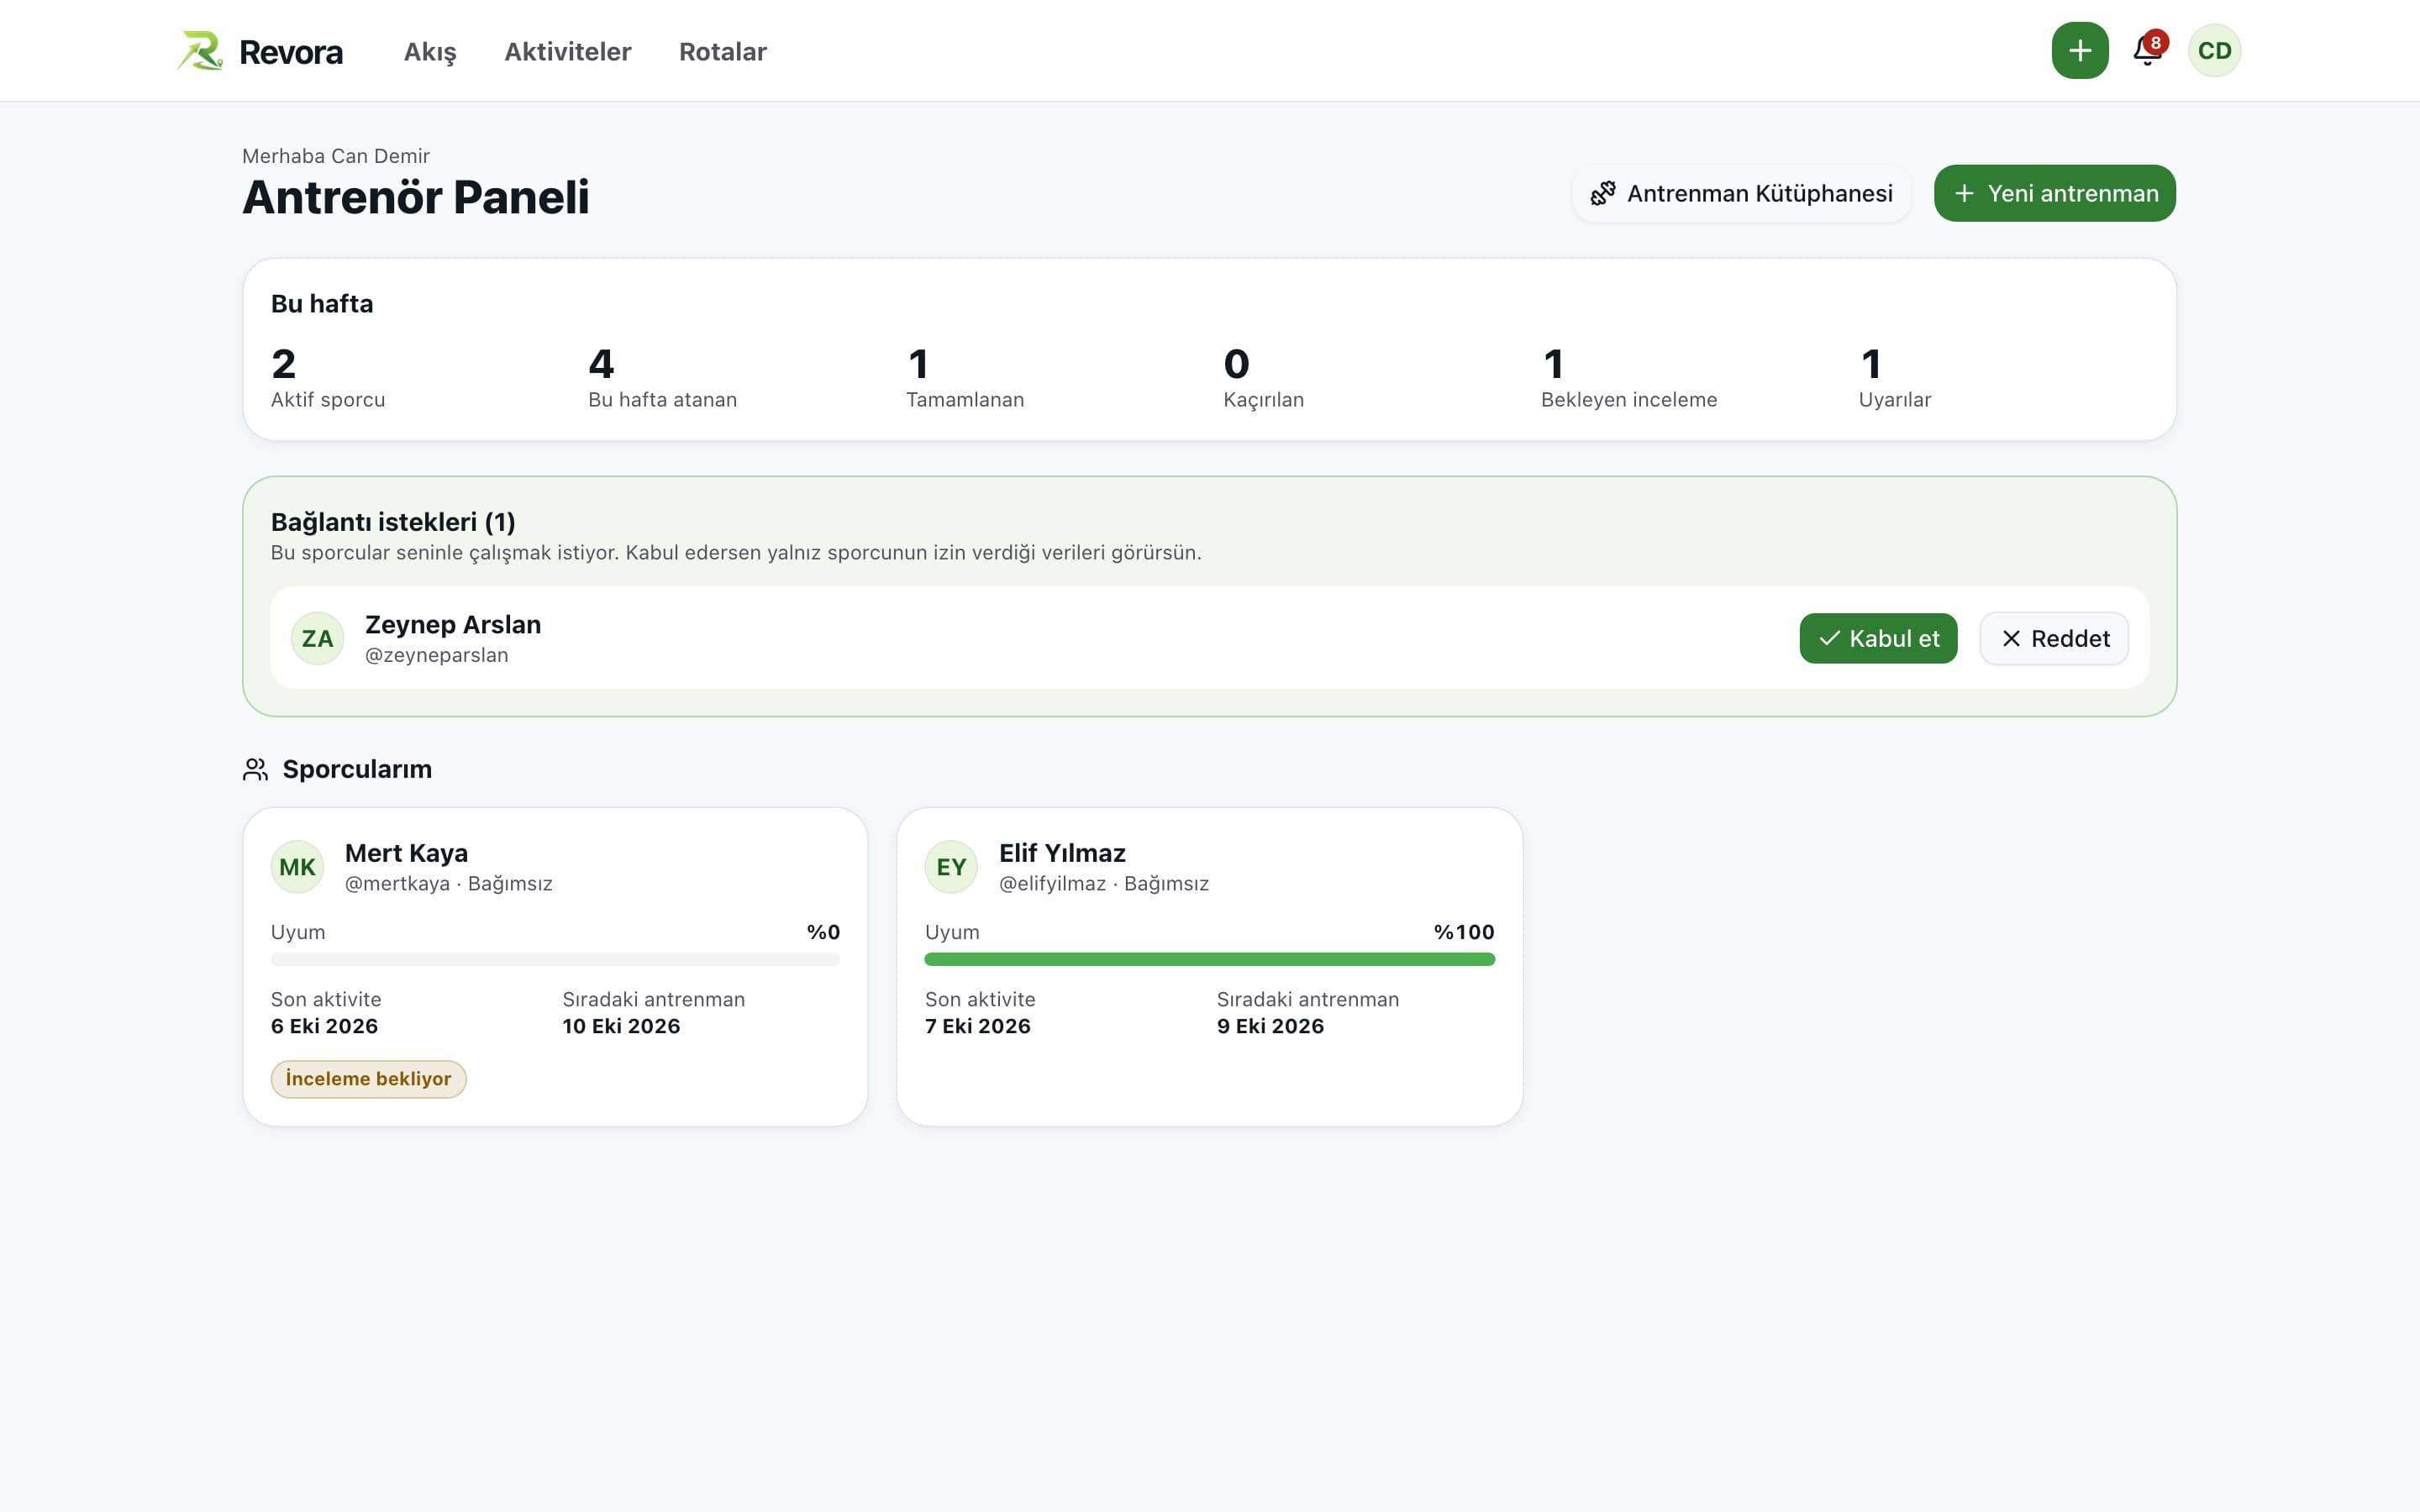The width and height of the screenshot is (2420, 1512).
Task: Open Antrenman Kütüphanesi
Action: 1741,193
